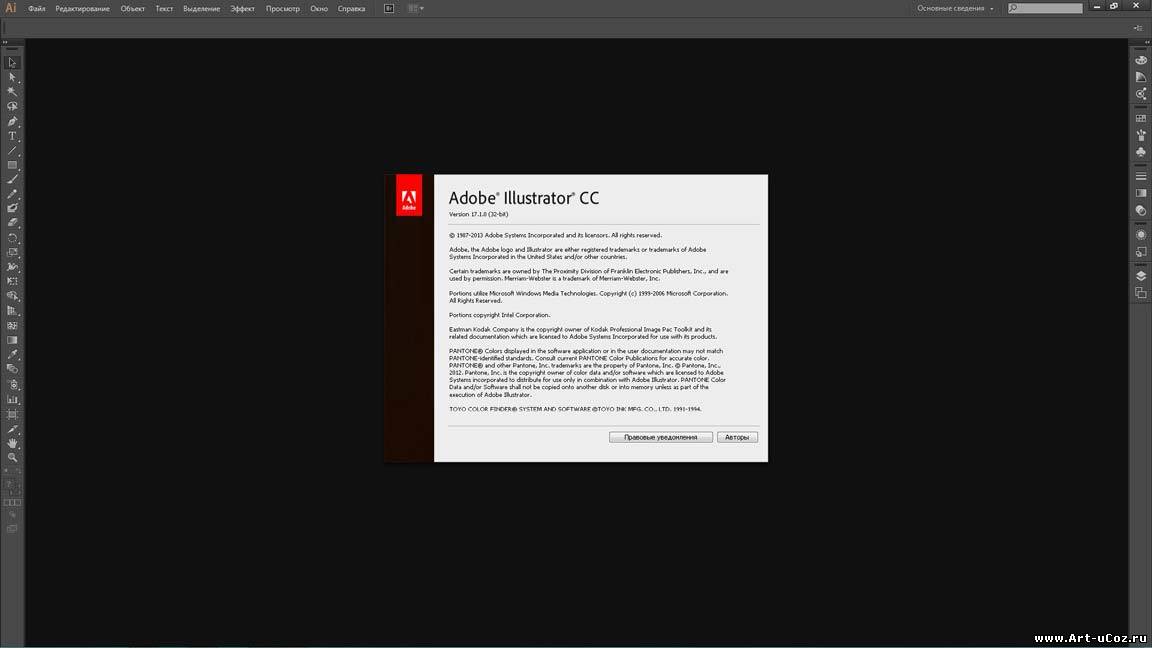The width and height of the screenshot is (1152, 648).
Task: Open the Окно menu
Action: click(319, 9)
